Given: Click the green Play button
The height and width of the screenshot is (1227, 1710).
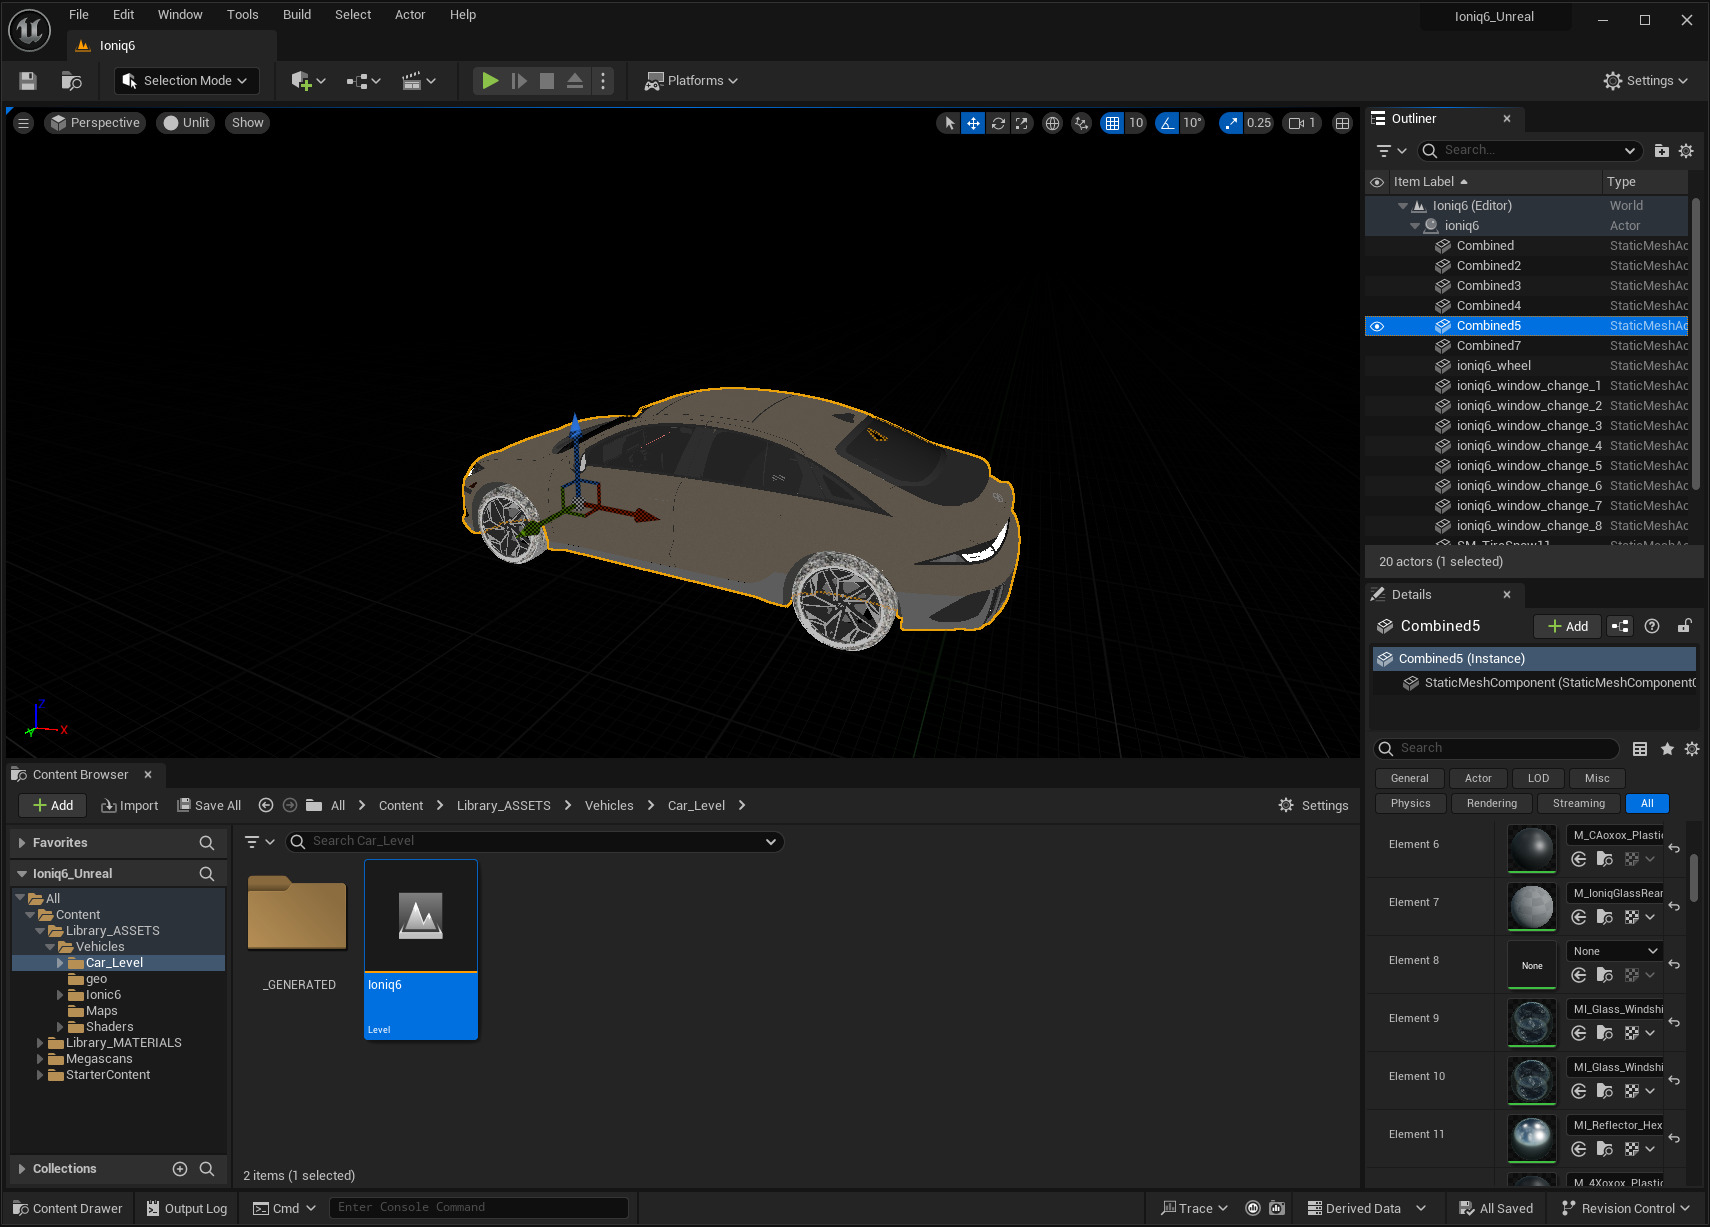Looking at the screenshot, I should (x=490, y=81).
